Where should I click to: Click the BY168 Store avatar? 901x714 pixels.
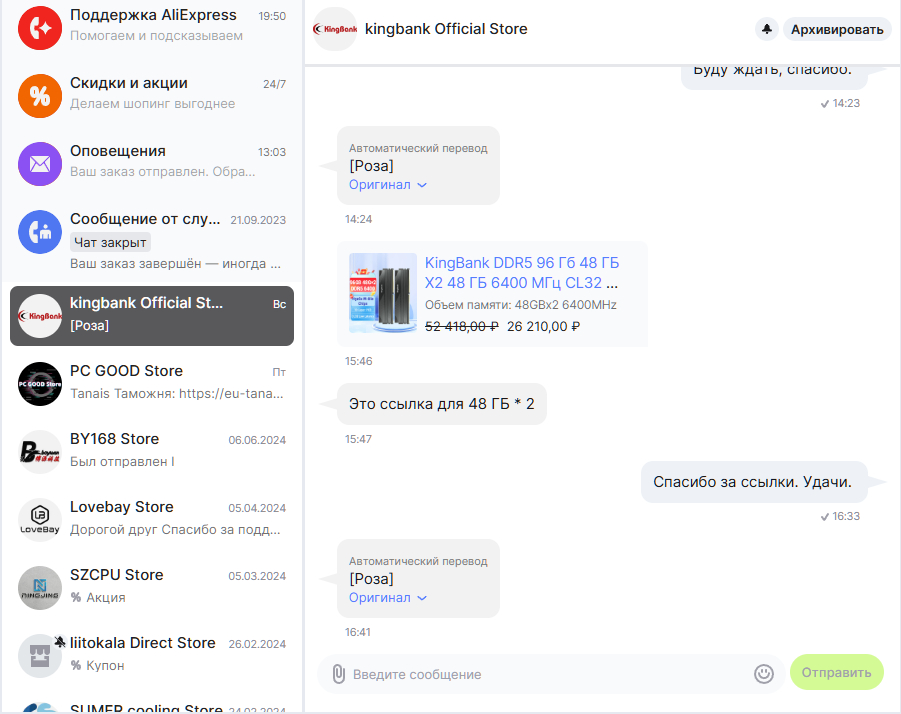pyautogui.click(x=40, y=451)
